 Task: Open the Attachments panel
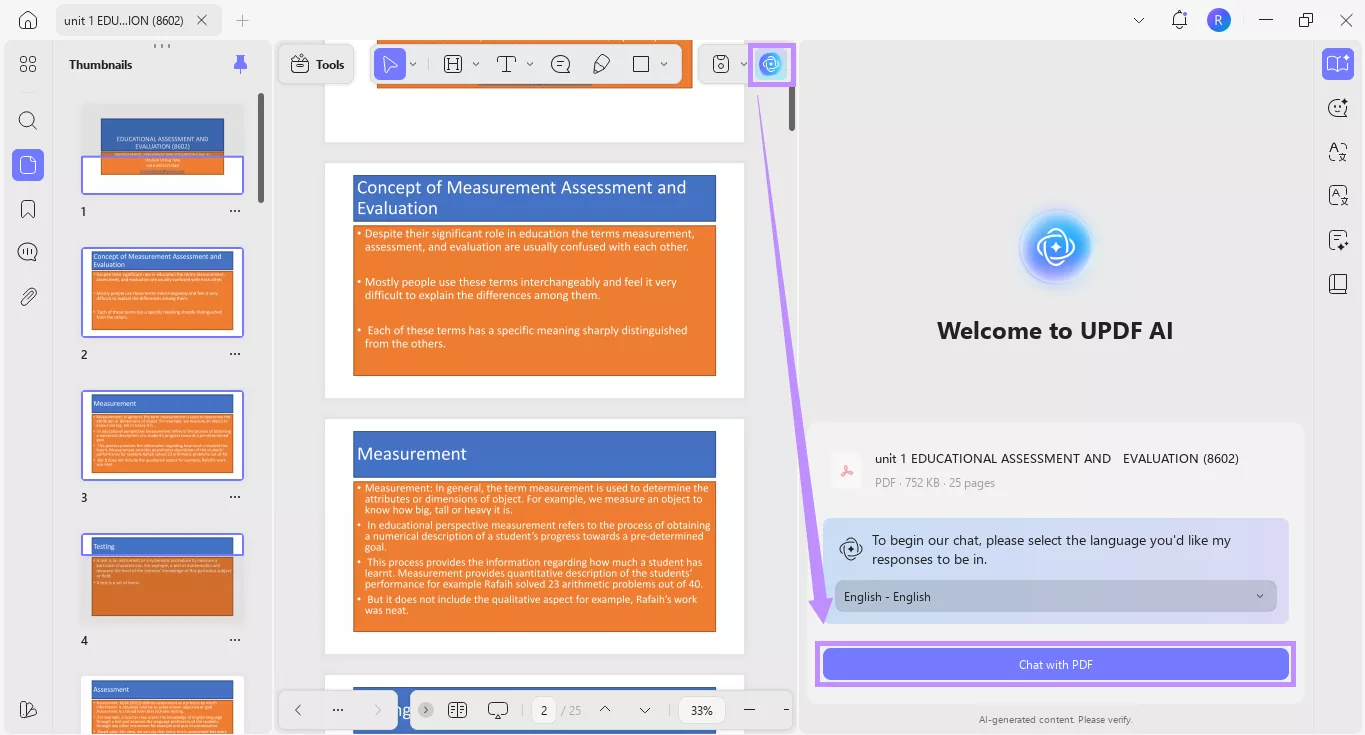27,295
